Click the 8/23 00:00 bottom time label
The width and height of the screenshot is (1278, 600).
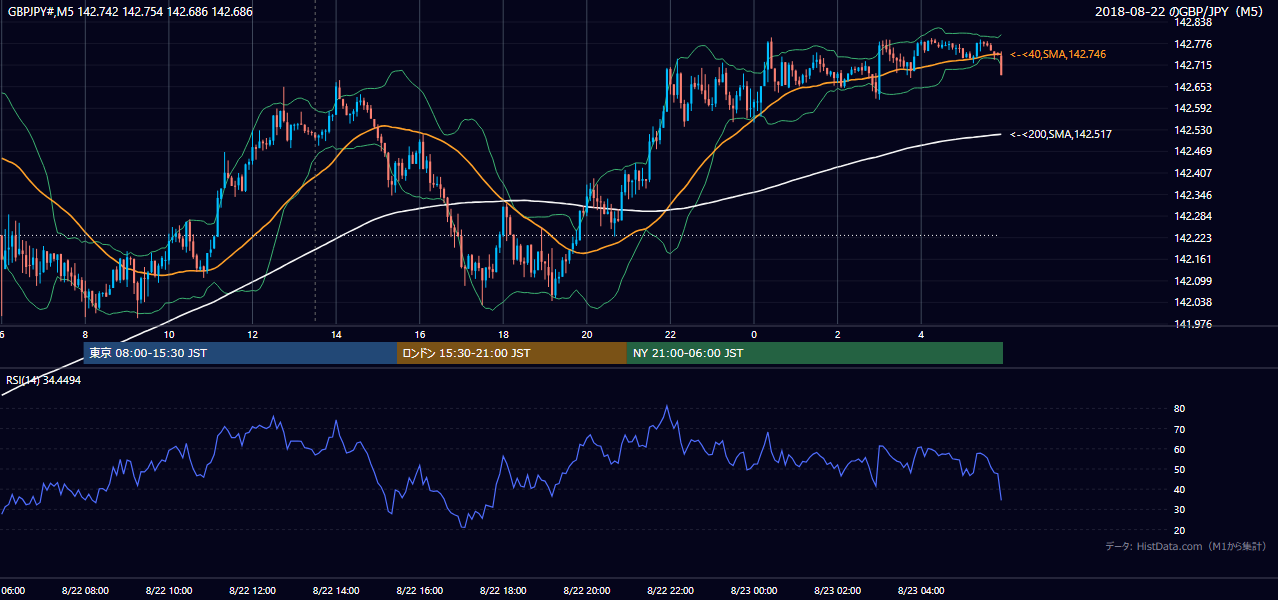click(754, 590)
